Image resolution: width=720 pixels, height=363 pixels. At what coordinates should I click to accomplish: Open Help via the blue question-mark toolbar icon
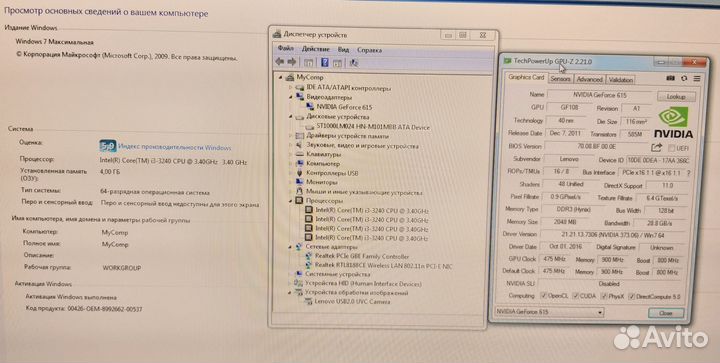(325, 62)
